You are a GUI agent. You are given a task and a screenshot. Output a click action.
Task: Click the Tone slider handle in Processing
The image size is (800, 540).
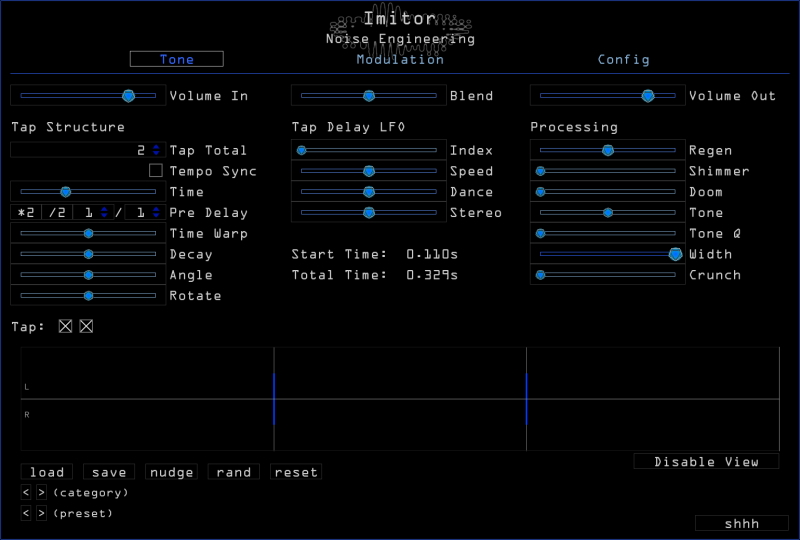click(608, 212)
